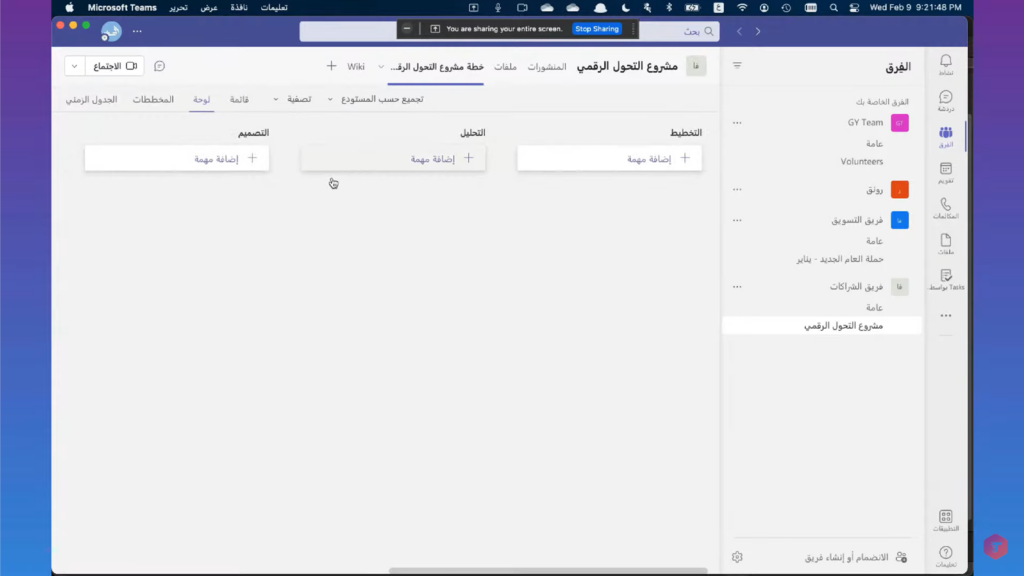Open فريق التسويق more options ellipsis

coord(737,220)
